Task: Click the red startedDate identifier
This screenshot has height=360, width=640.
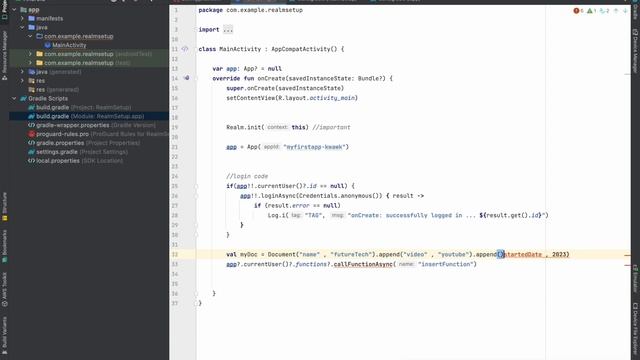Action: (524, 254)
